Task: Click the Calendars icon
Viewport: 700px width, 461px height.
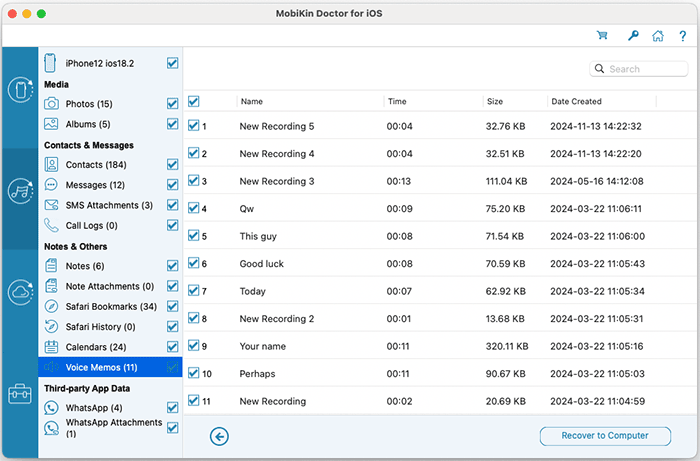Action: (x=51, y=346)
